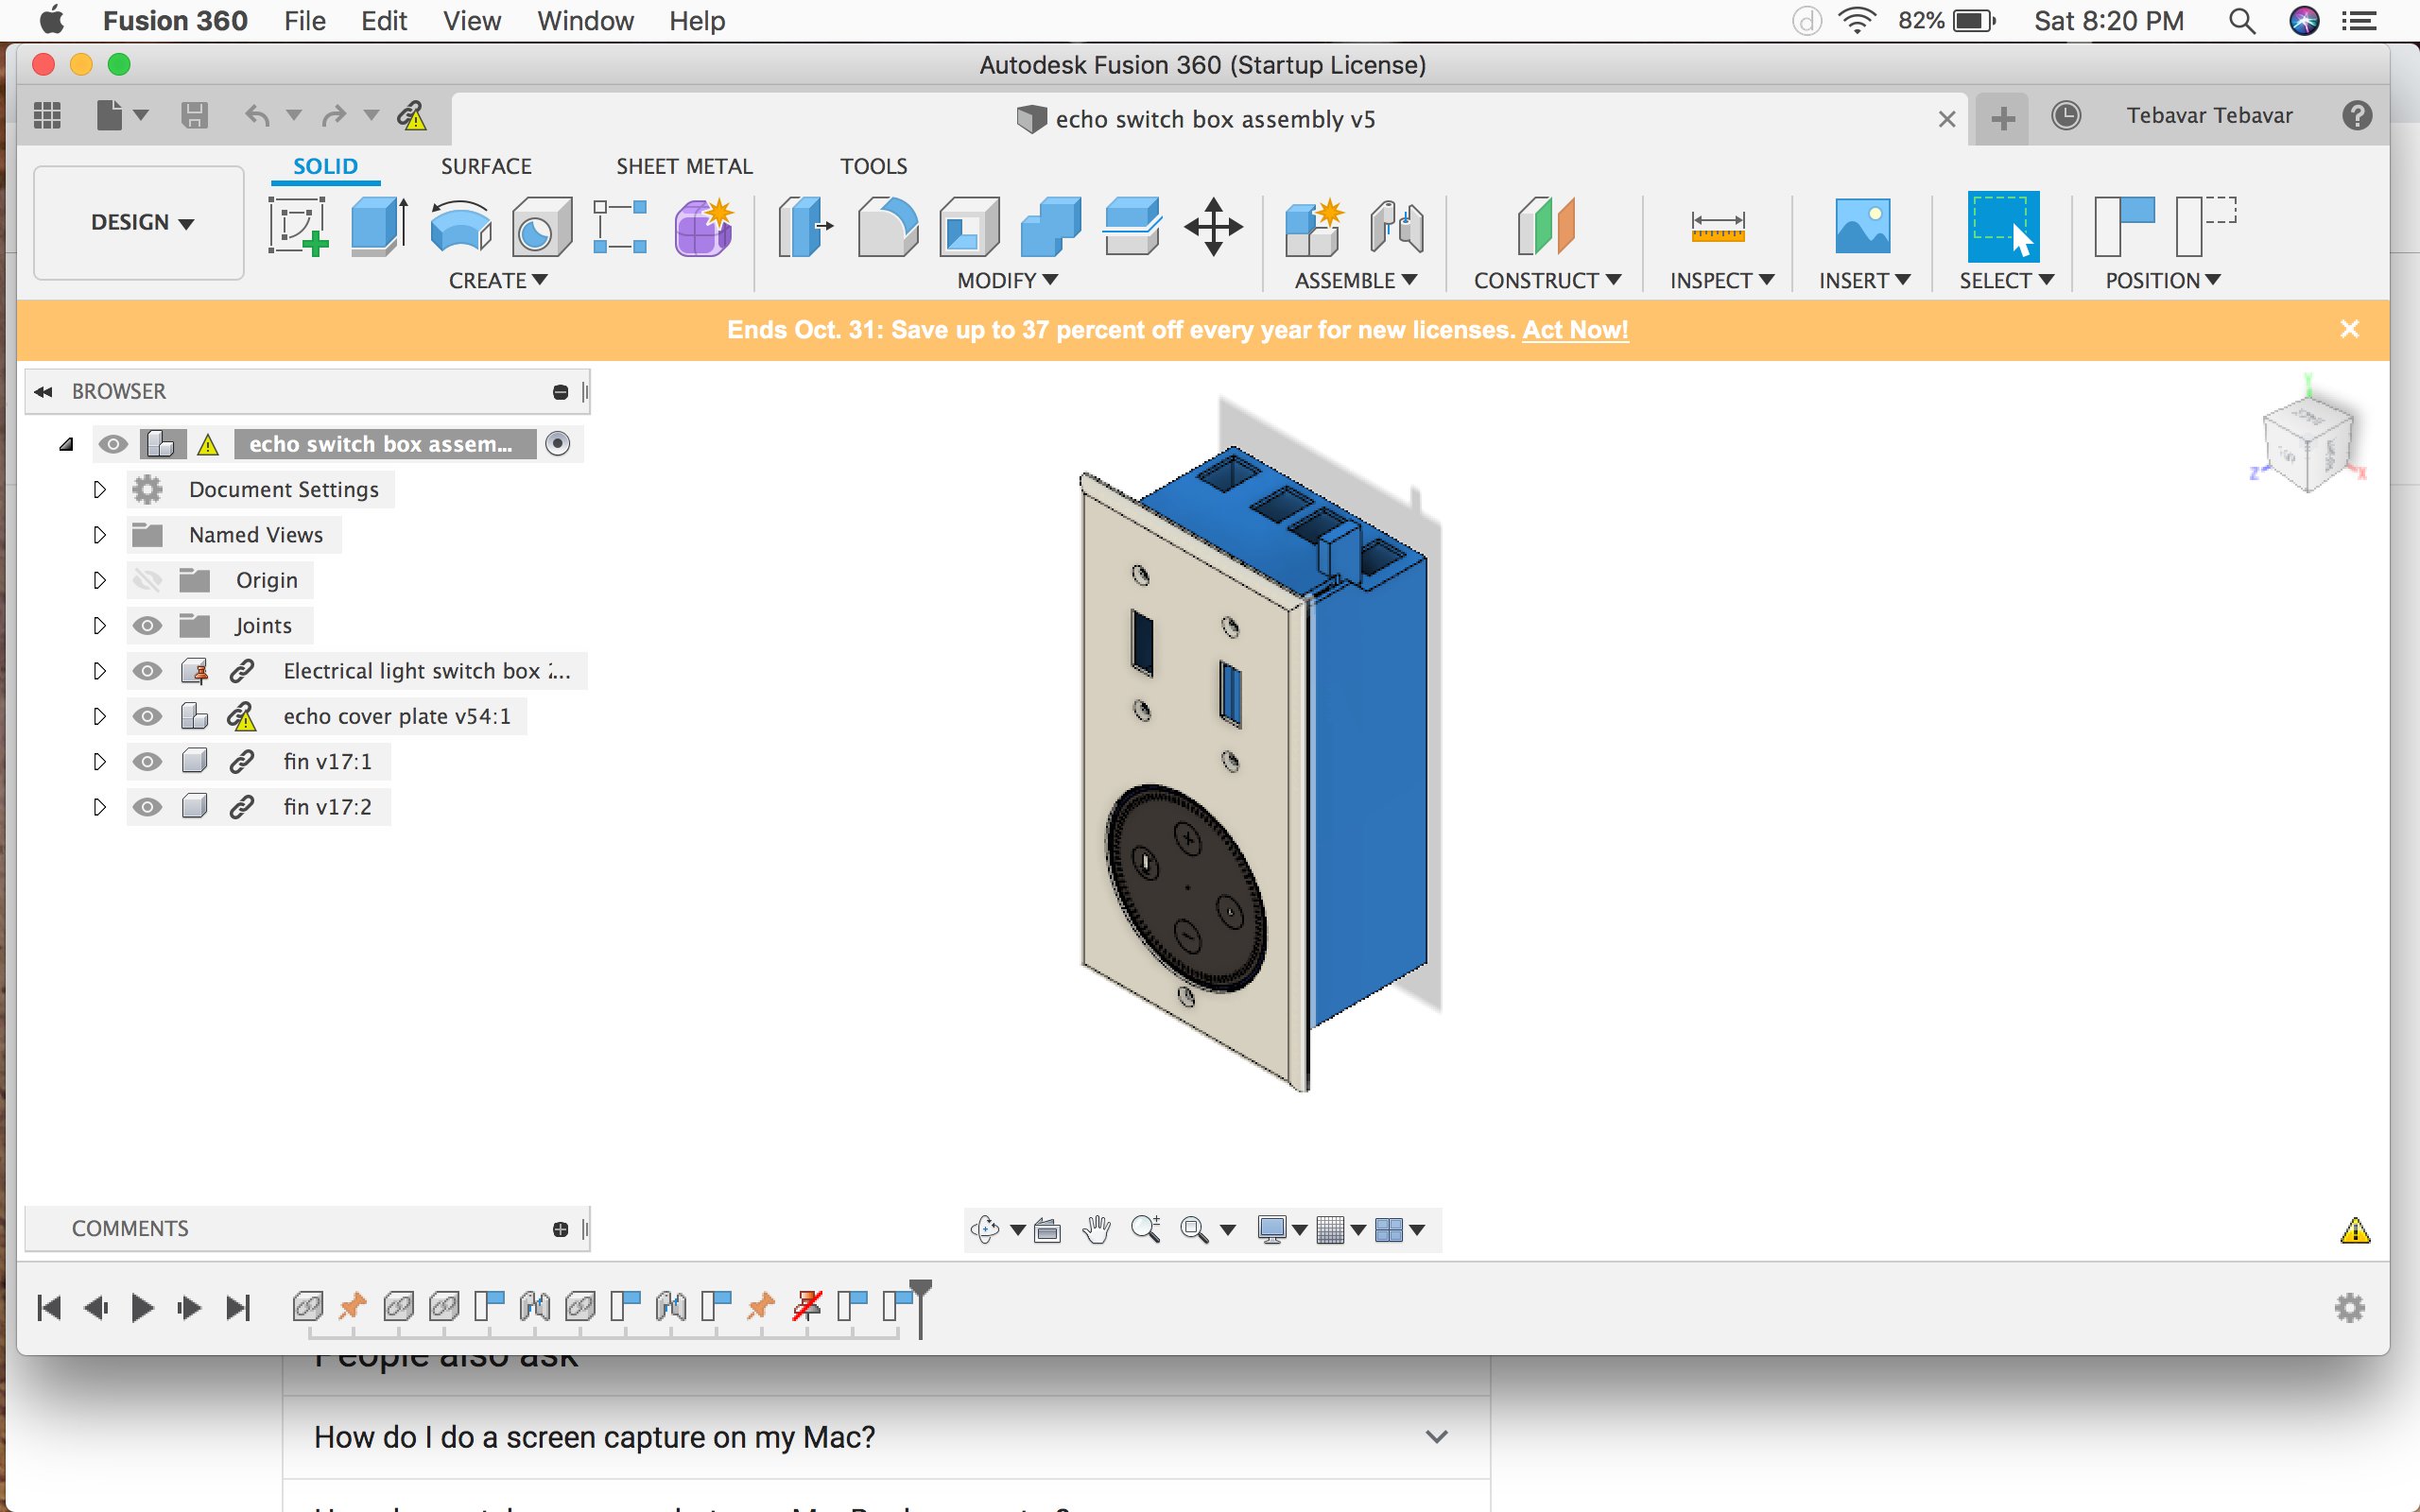Screen dimensions: 2420x1512
Task: Open the SURFACE tab in toolbar
Action: [484, 165]
